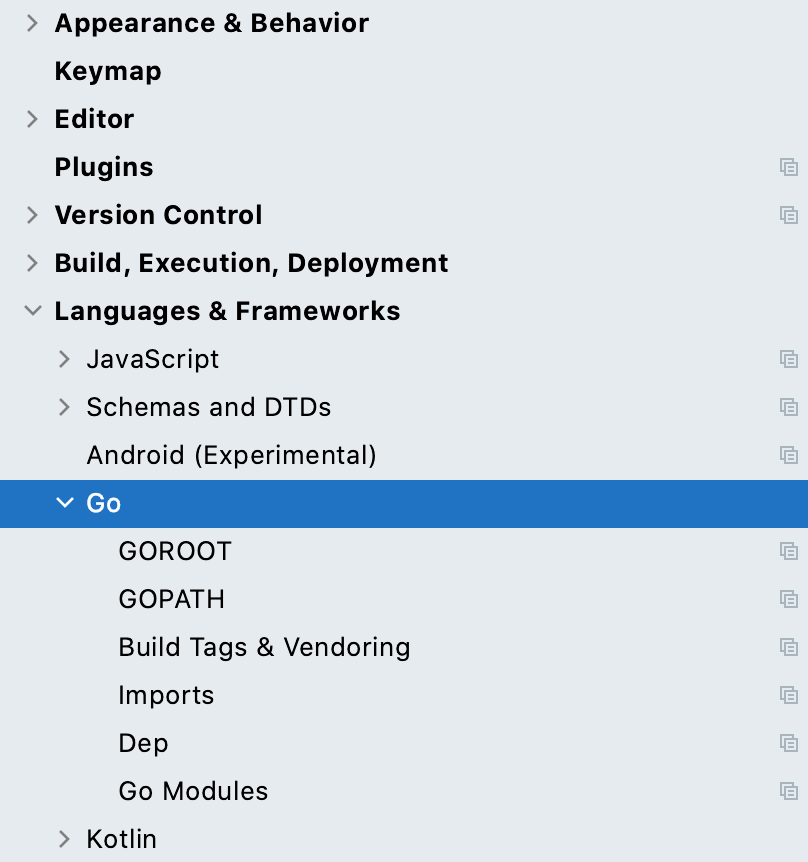Open the Dep settings page
This screenshot has height=862, width=808.
[x=143, y=743]
